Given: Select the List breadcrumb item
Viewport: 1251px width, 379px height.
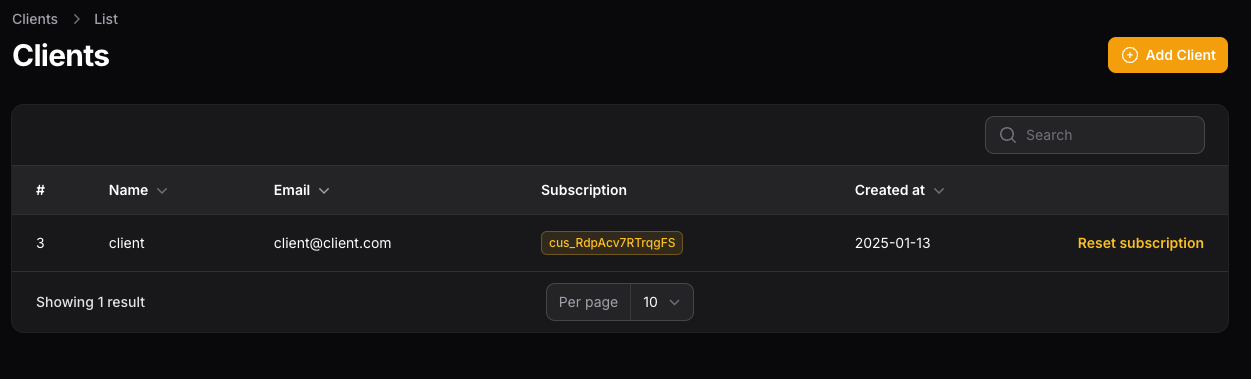Looking at the screenshot, I should (106, 19).
